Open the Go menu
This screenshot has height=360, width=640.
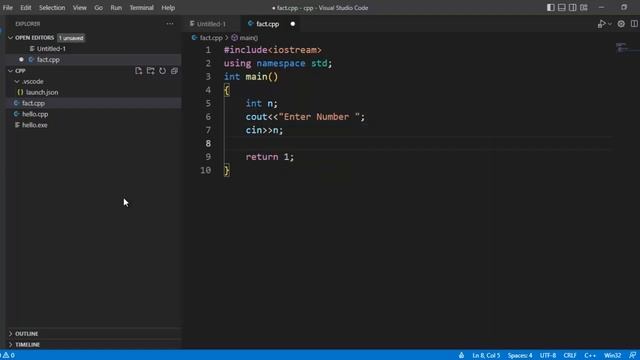(x=98, y=7)
